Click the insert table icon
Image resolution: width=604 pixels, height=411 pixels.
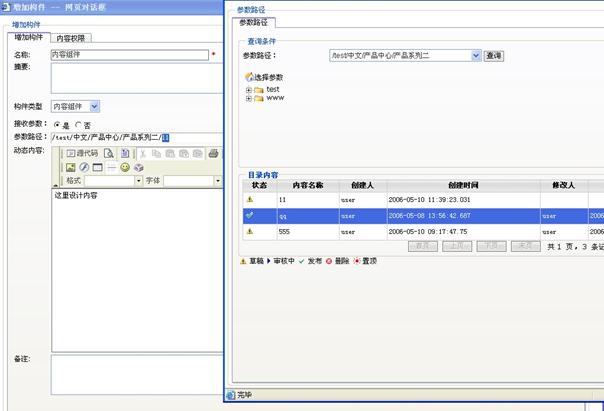(98, 167)
